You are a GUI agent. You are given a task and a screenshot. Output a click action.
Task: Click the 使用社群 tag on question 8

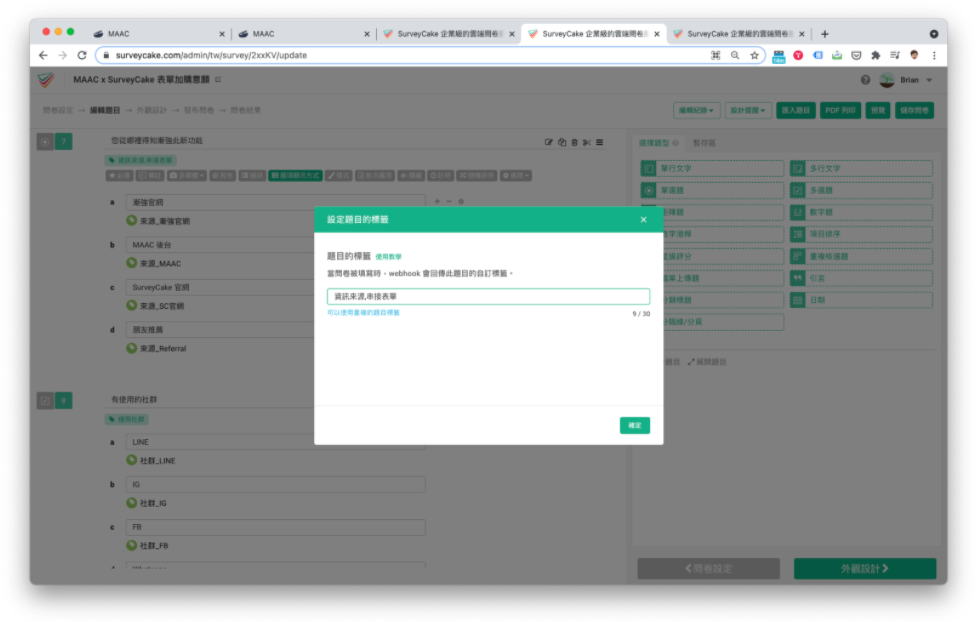click(x=127, y=419)
